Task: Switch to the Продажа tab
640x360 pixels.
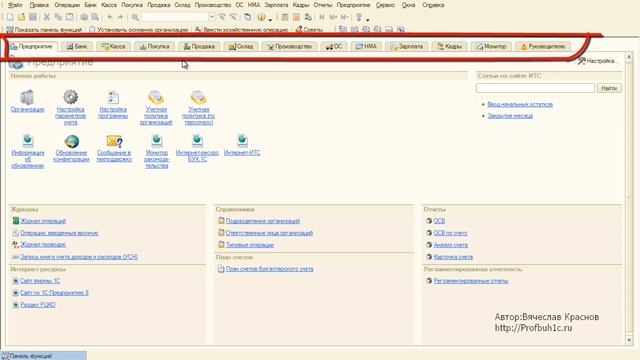Action: pyautogui.click(x=199, y=47)
